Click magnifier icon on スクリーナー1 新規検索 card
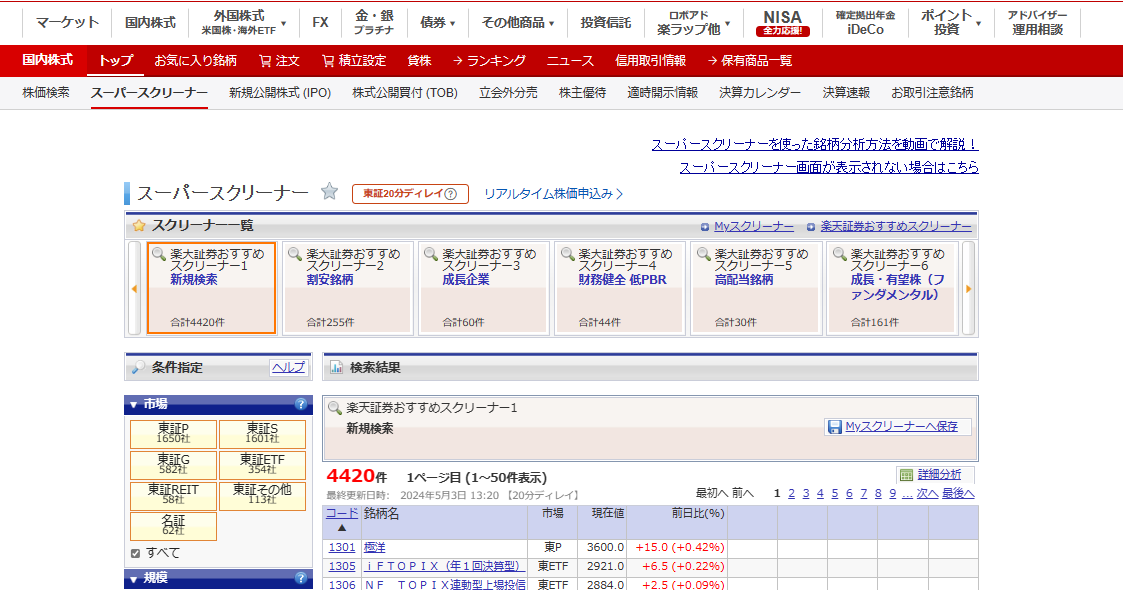This screenshot has height=590, width=1123. [159, 254]
